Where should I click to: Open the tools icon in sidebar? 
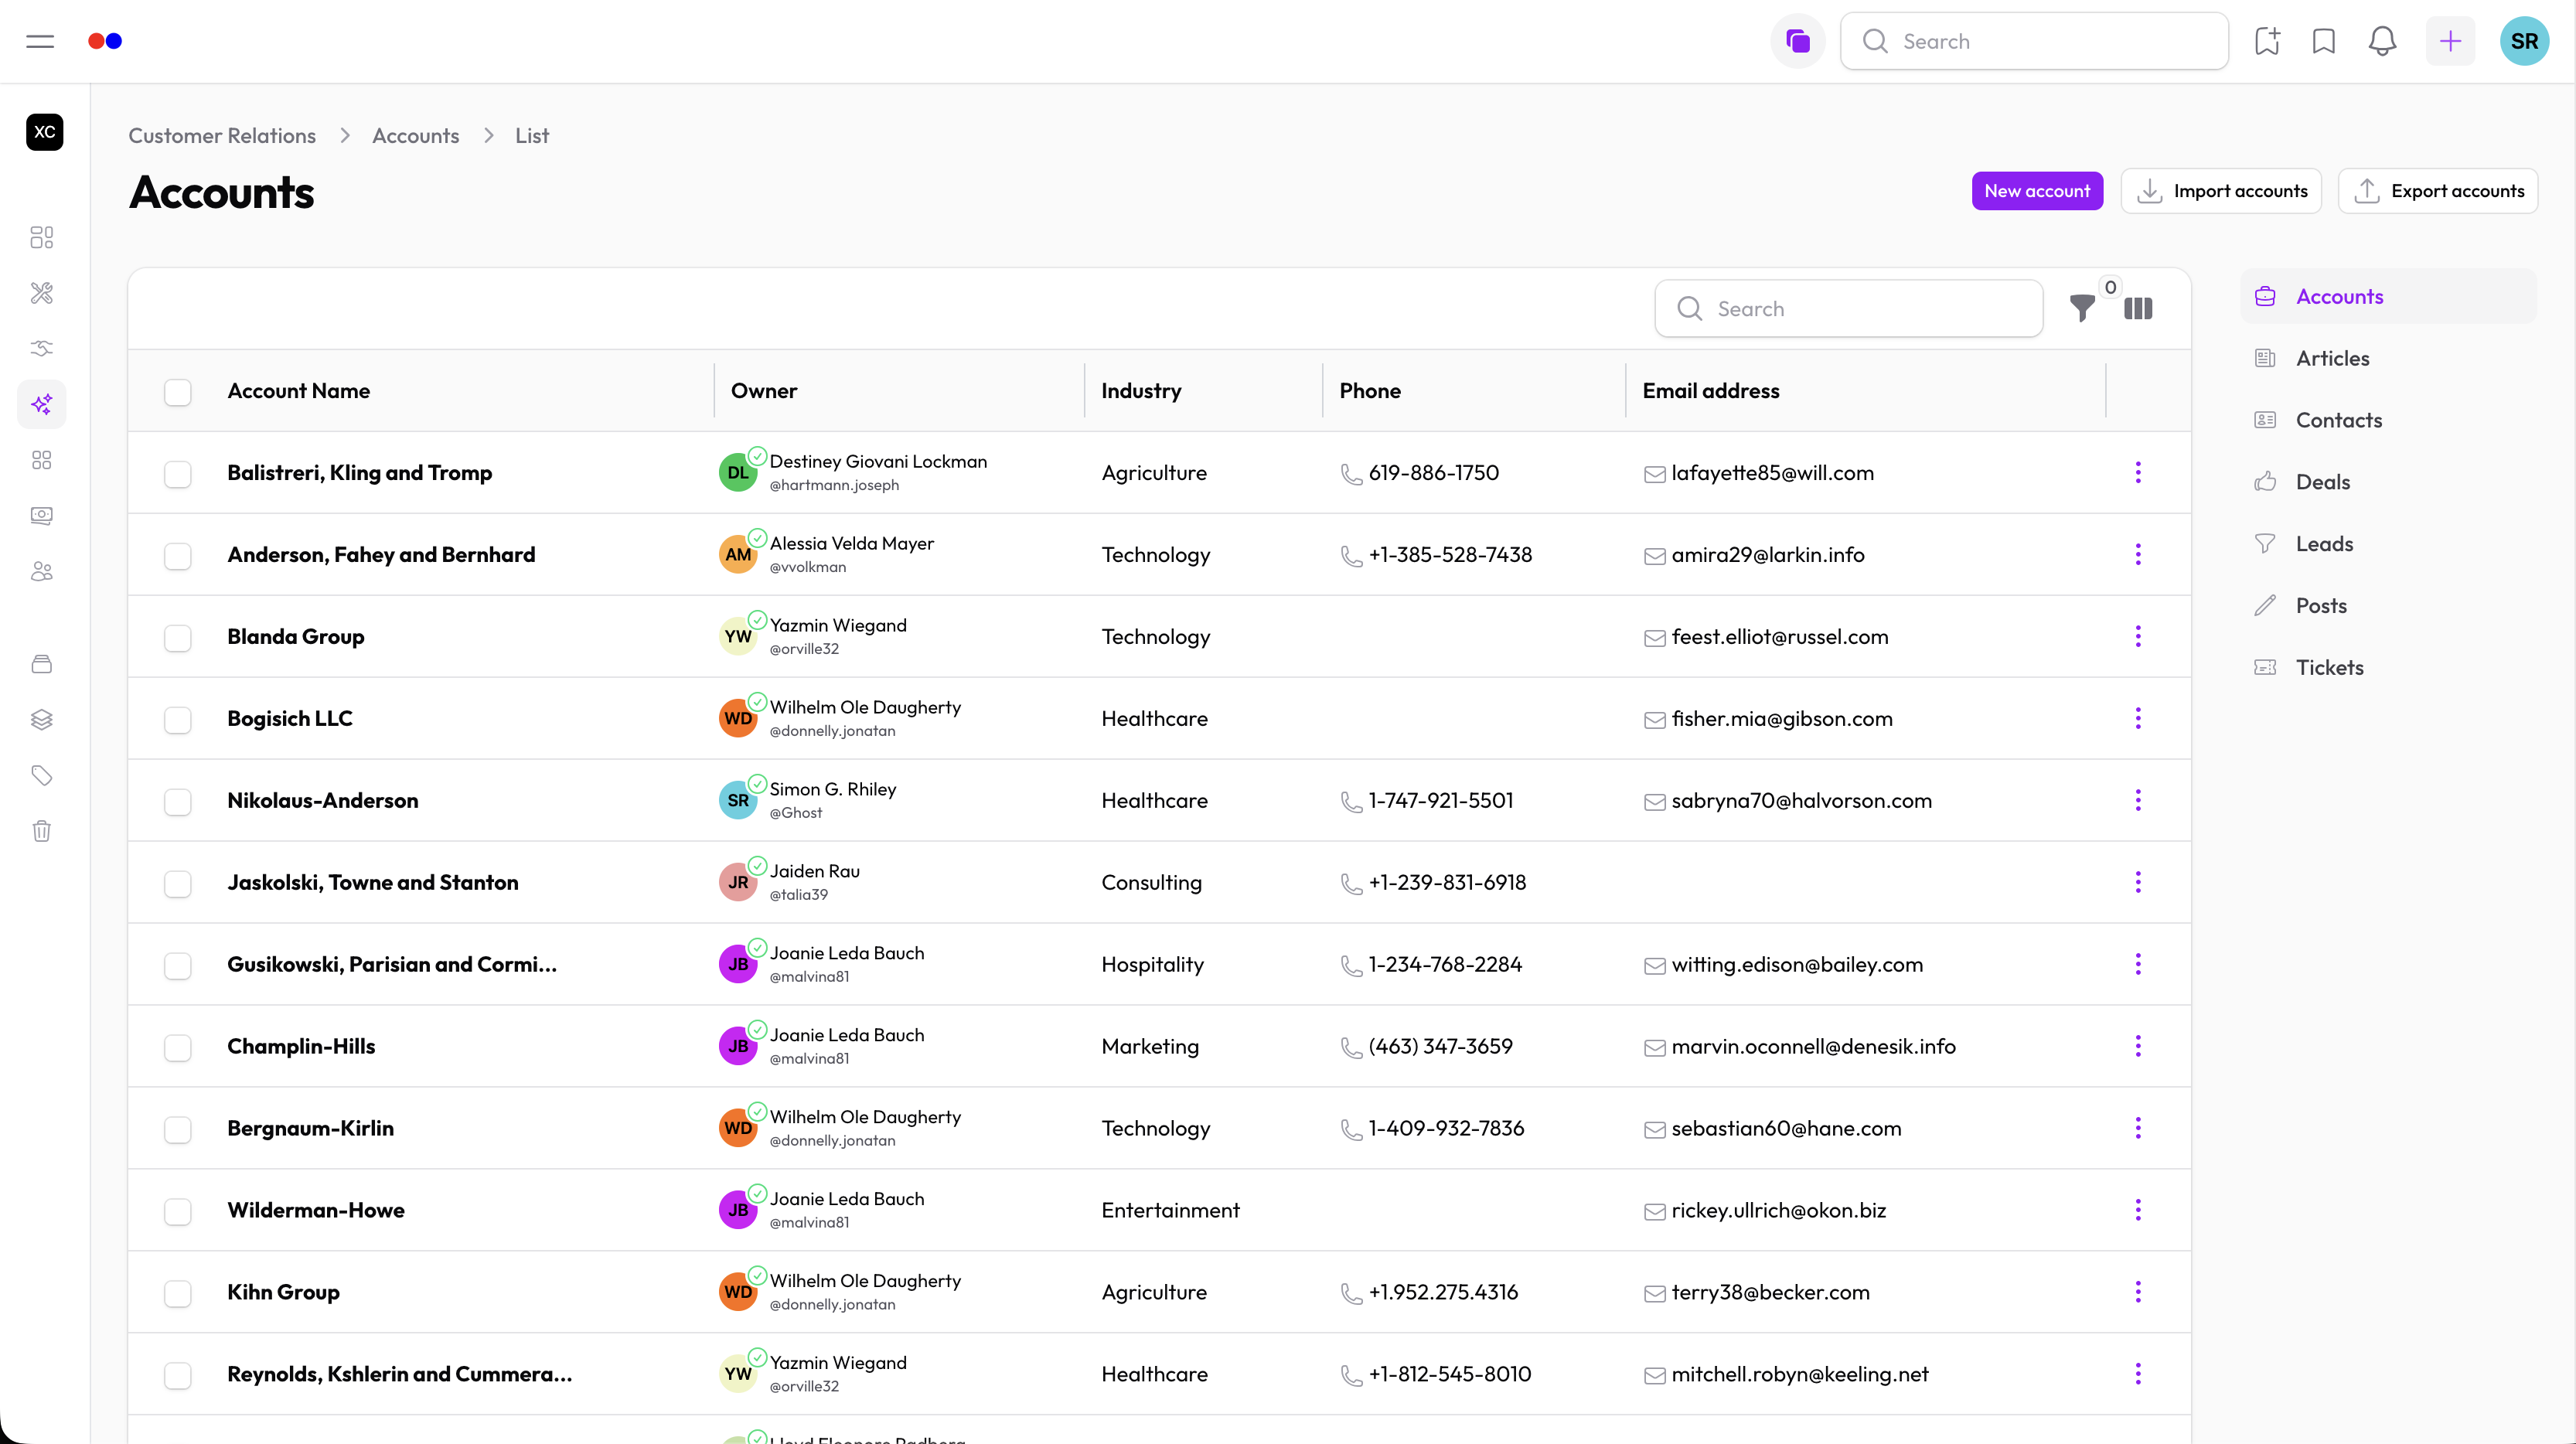(42, 293)
